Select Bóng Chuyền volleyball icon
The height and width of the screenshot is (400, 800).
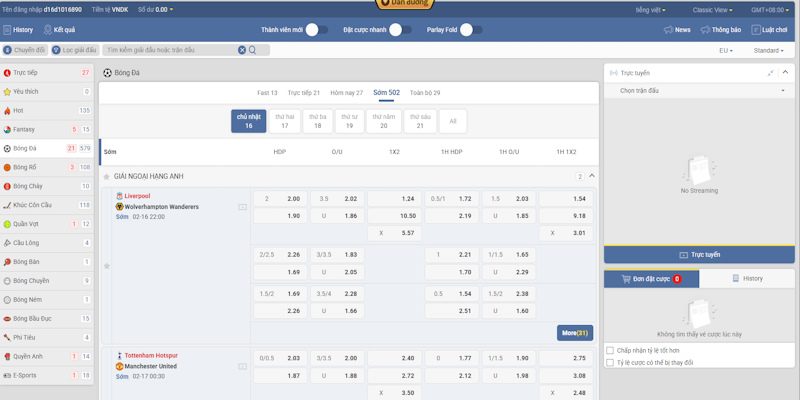click(x=7, y=281)
